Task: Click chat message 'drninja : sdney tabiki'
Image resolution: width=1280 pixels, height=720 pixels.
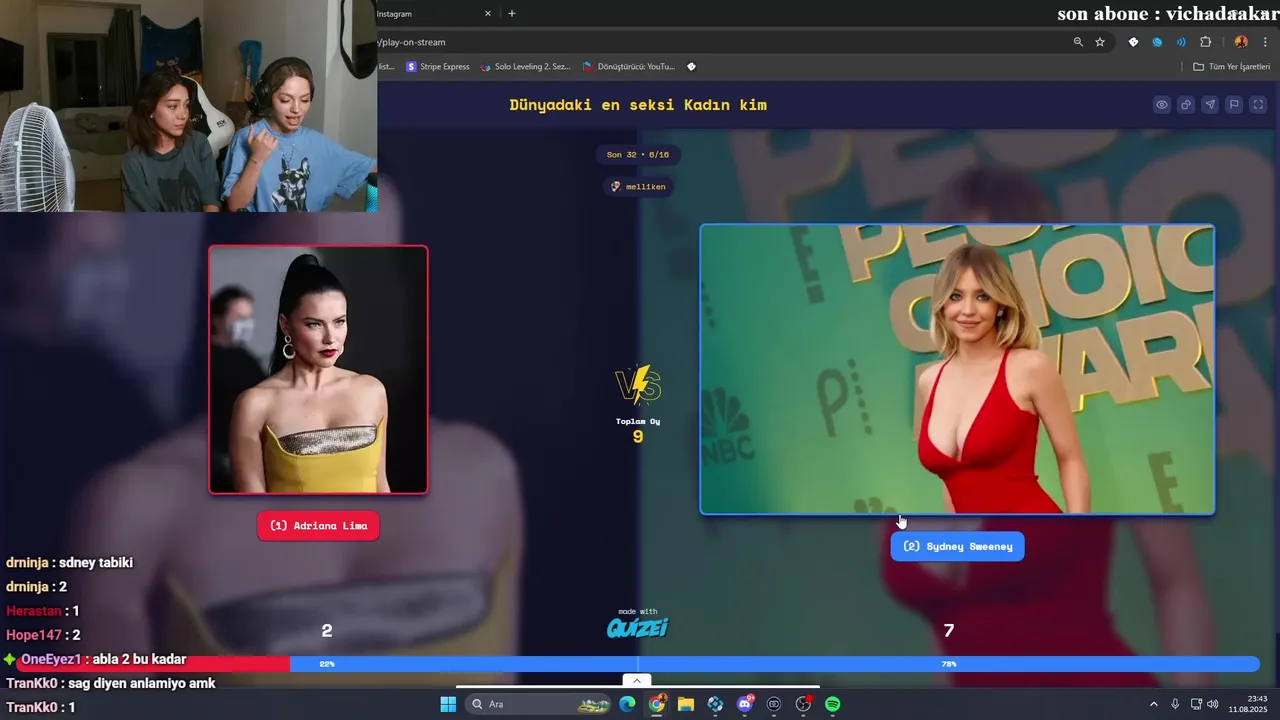Action: 69,563
